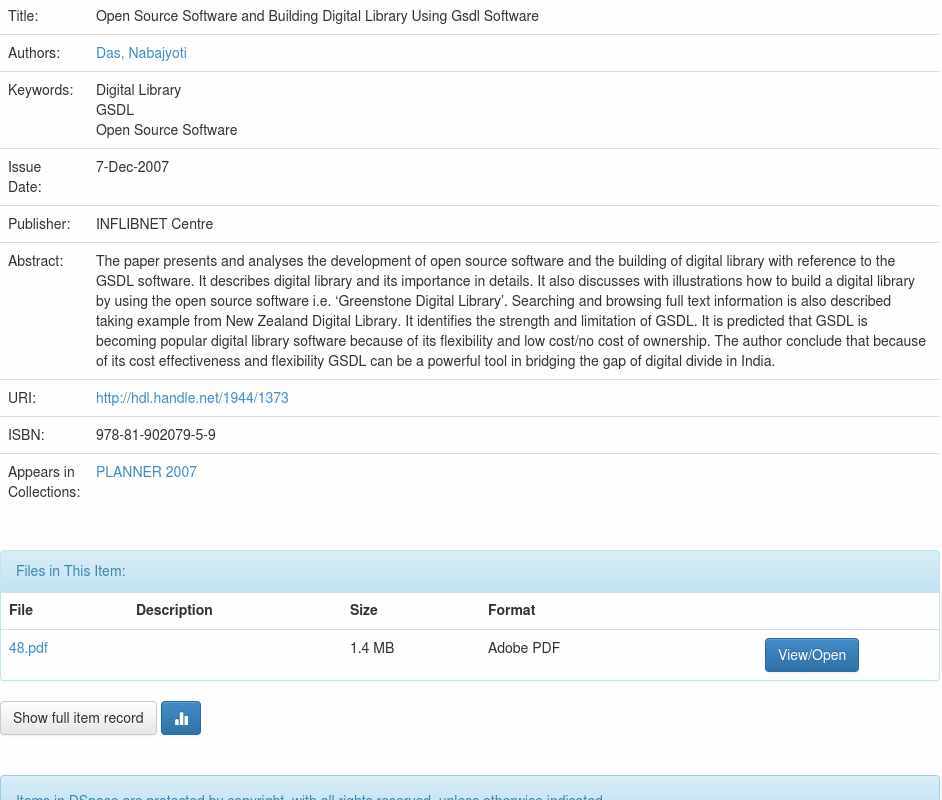The image size is (942, 800).
Task: Click the Description column header
Action: (174, 610)
